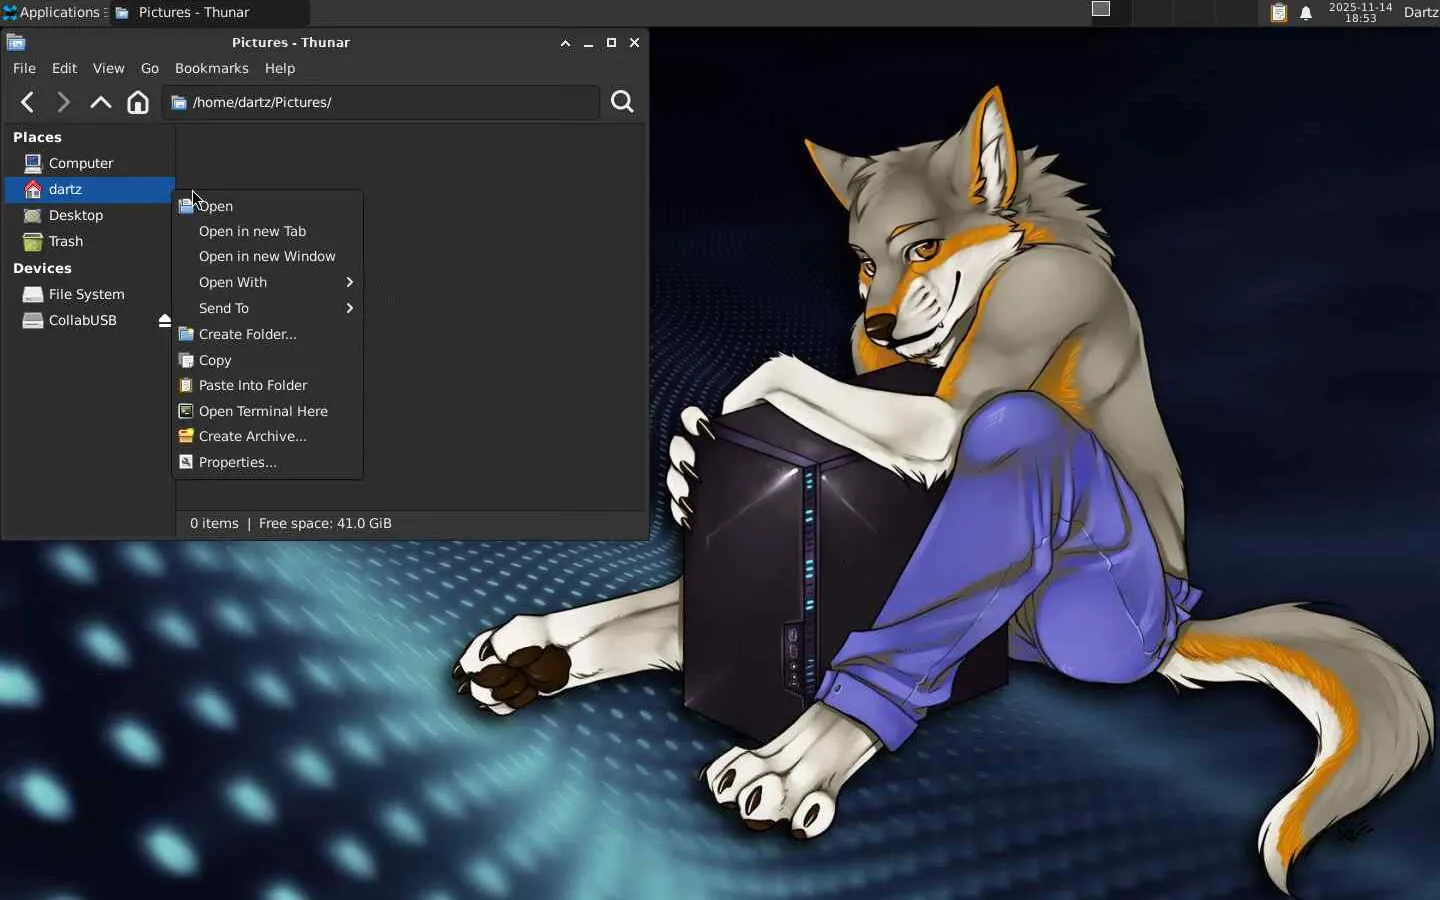The image size is (1440, 900).
Task: Go back using the left arrow button
Action: pos(28,102)
